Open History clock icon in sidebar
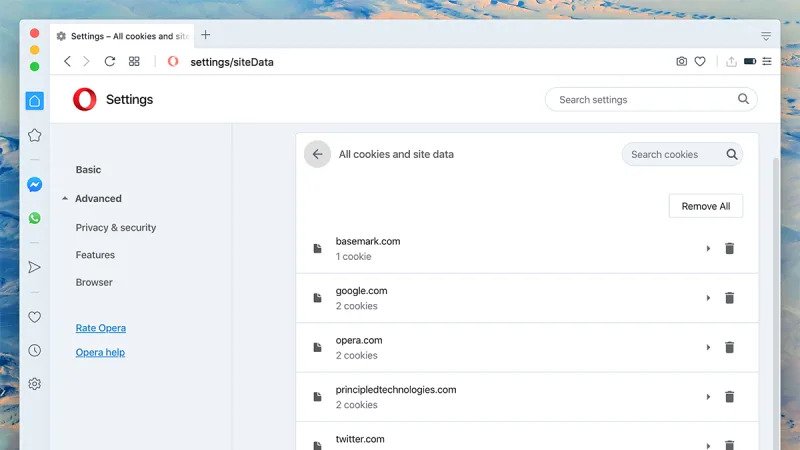This screenshot has width=800, height=450. [x=35, y=351]
